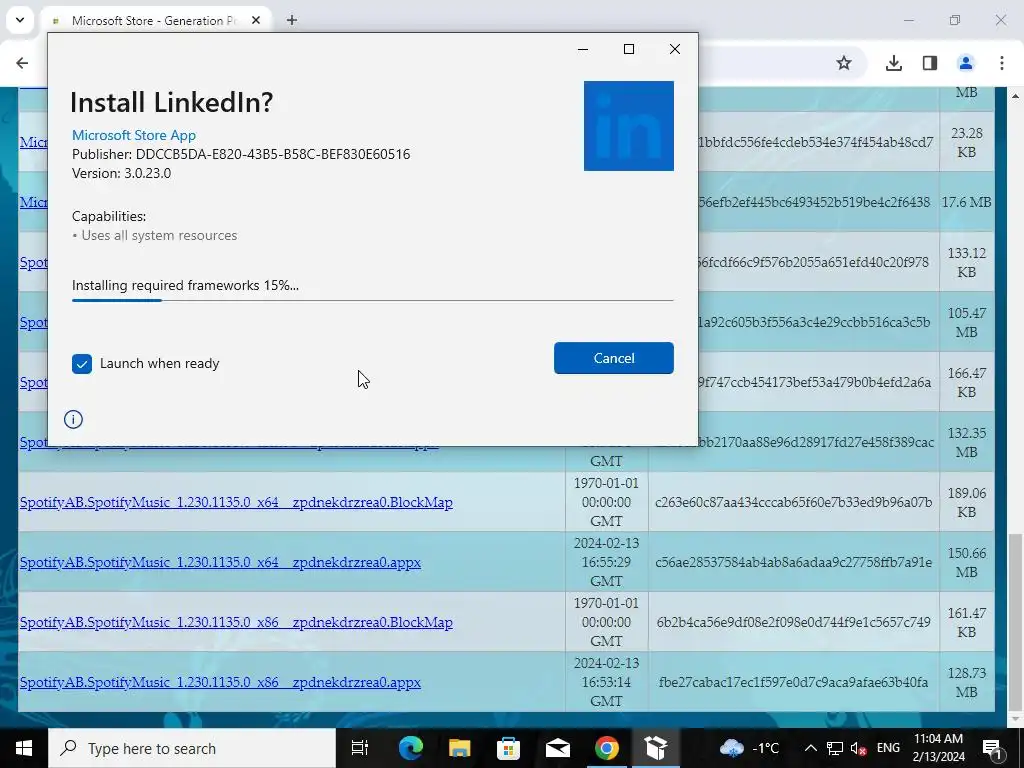Click the LinkedIn app logo

628,126
